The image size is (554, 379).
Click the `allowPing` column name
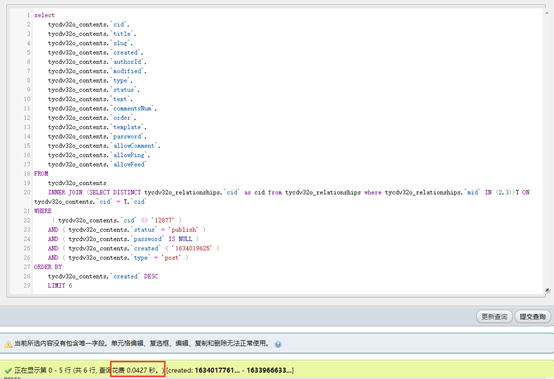[x=129, y=155]
